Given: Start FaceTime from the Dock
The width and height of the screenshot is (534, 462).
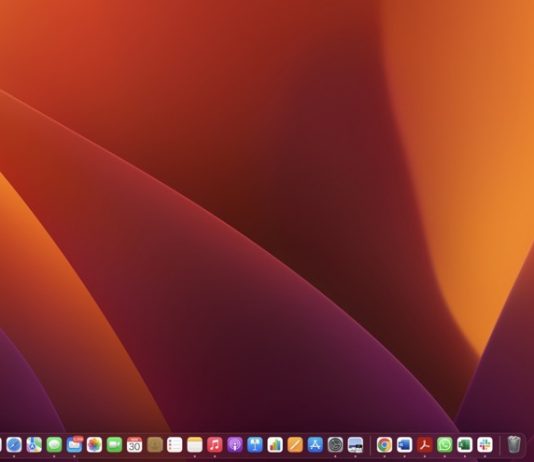Looking at the screenshot, I should point(114,445).
